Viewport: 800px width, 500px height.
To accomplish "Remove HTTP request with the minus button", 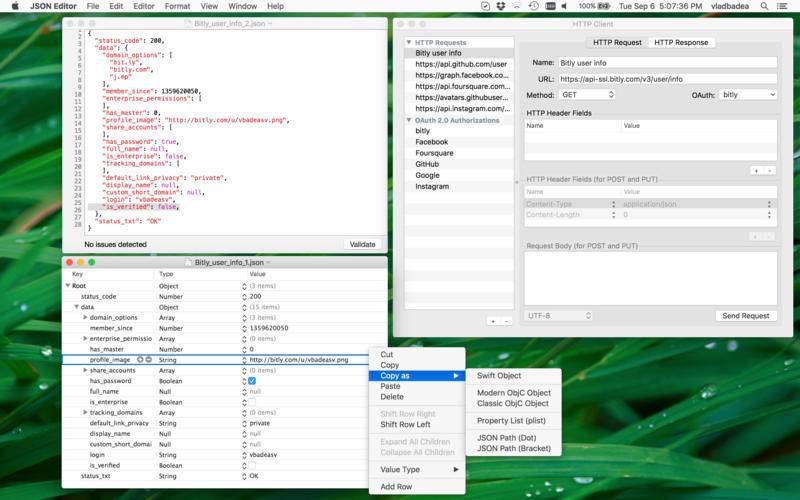I will pos(506,321).
